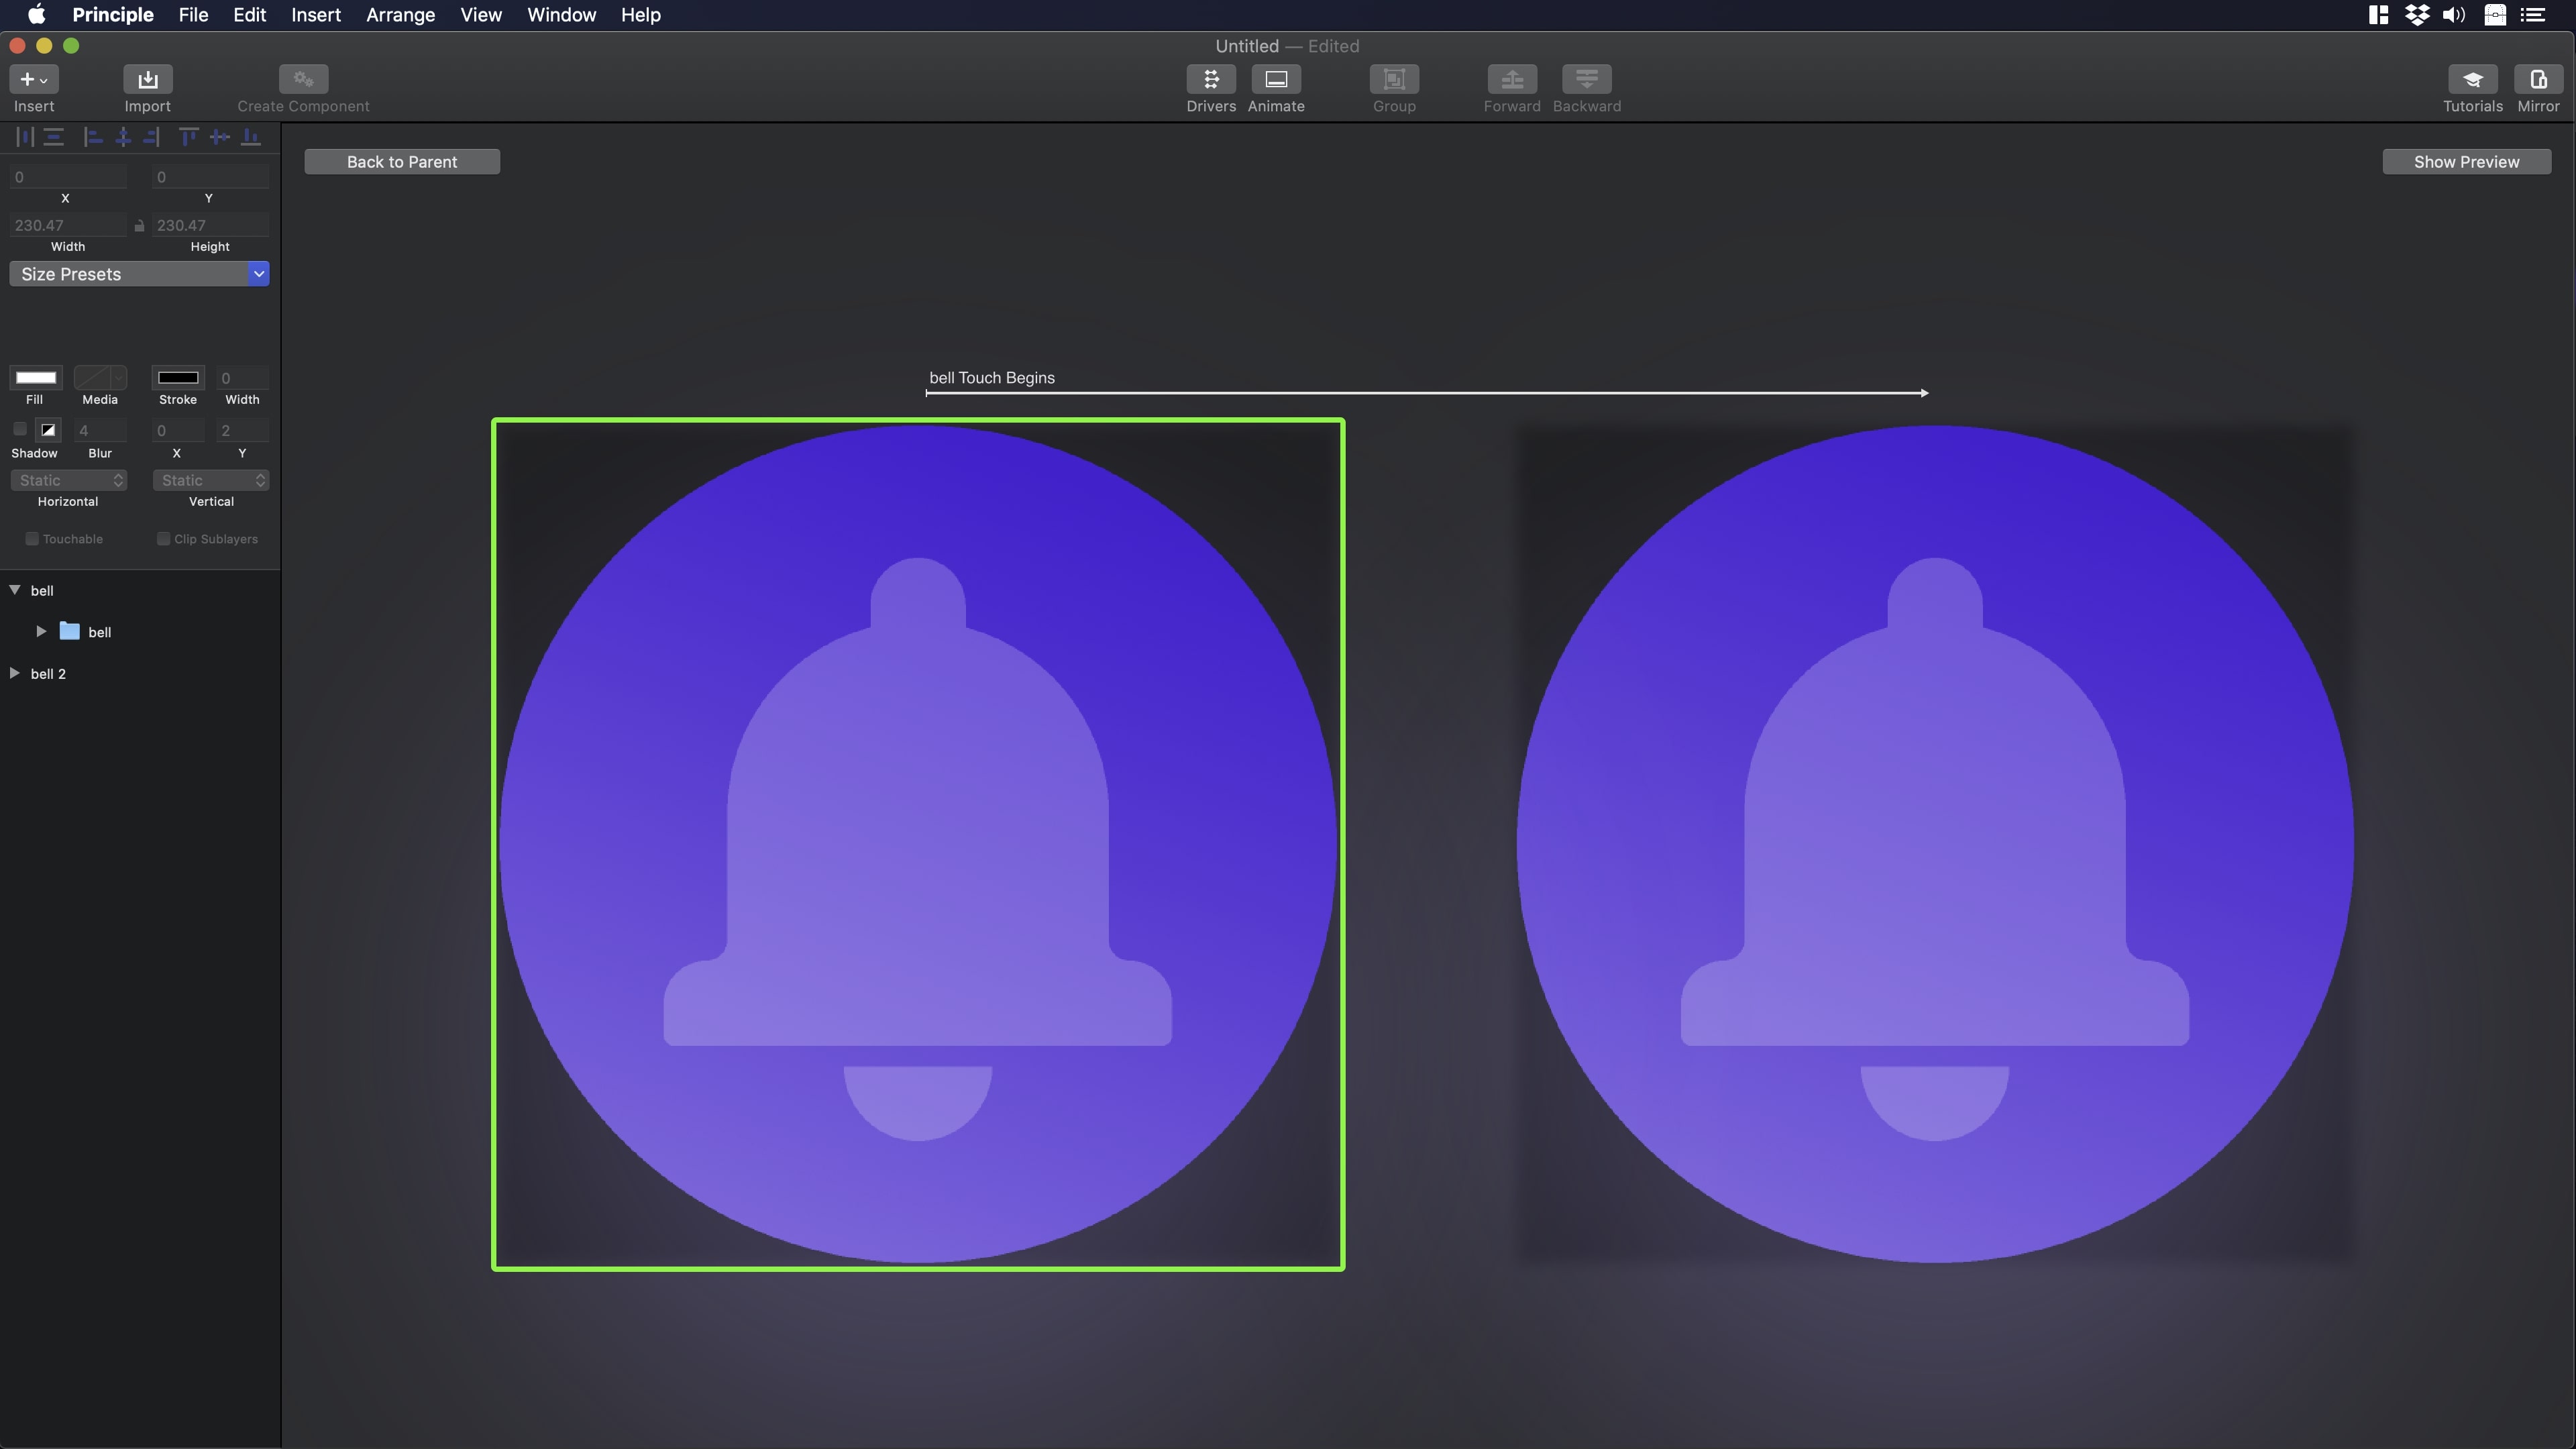Open the Arrange menu
Image resolution: width=2576 pixels, height=1449 pixels.
pyautogui.click(x=400, y=15)
